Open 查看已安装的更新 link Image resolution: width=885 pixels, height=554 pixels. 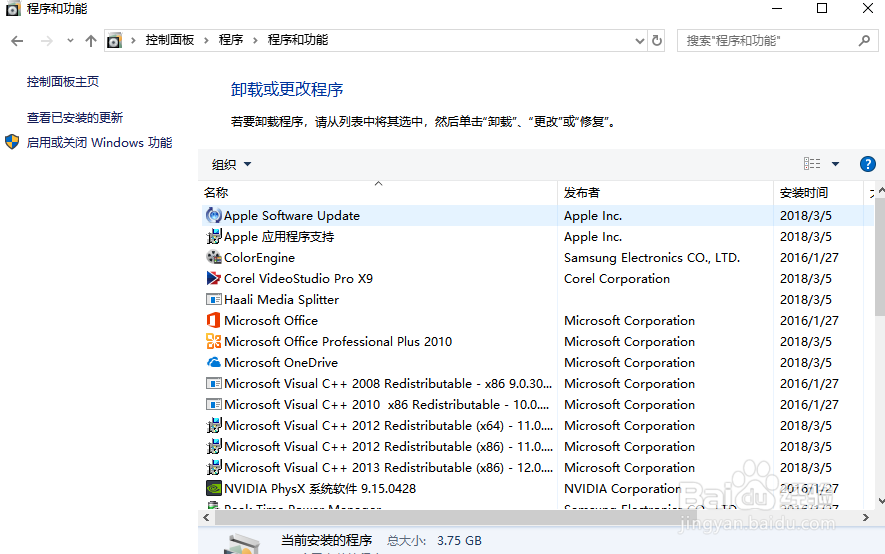click(75, 117)
